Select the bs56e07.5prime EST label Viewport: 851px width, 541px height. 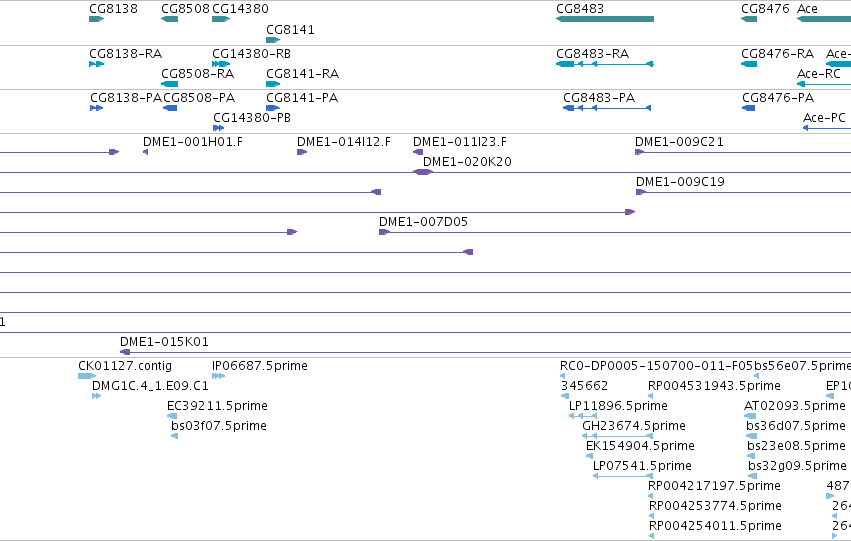click(x=802, y=366)
